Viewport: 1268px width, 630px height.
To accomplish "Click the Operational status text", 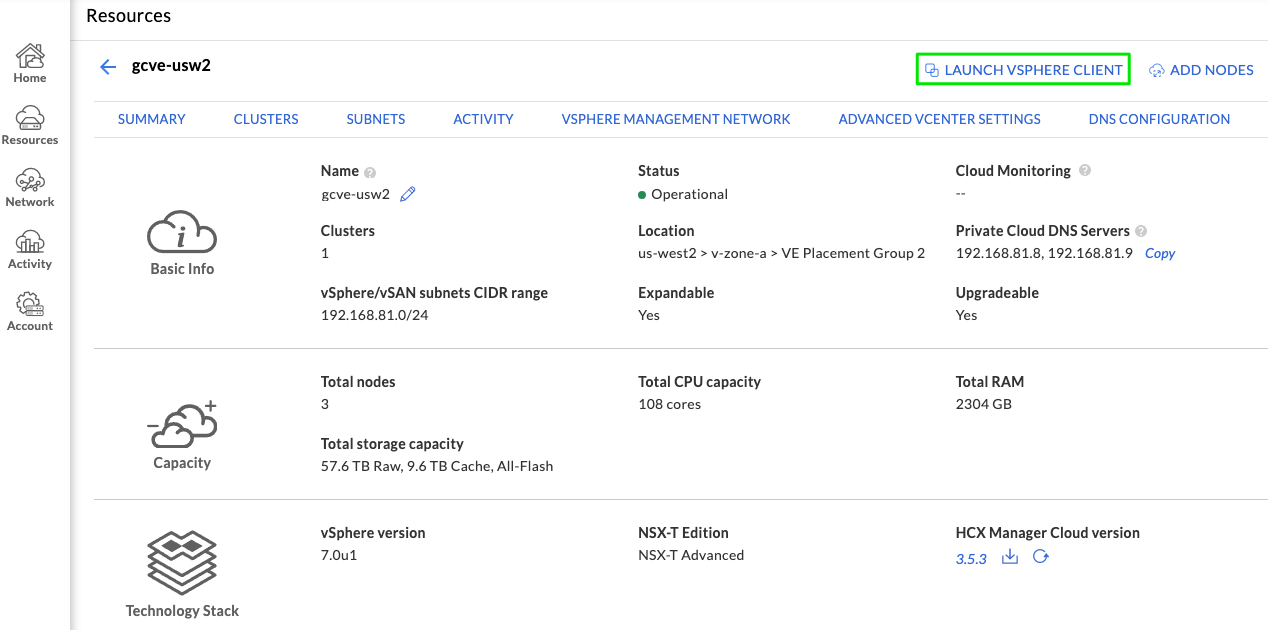I will (x=689, y=194).
